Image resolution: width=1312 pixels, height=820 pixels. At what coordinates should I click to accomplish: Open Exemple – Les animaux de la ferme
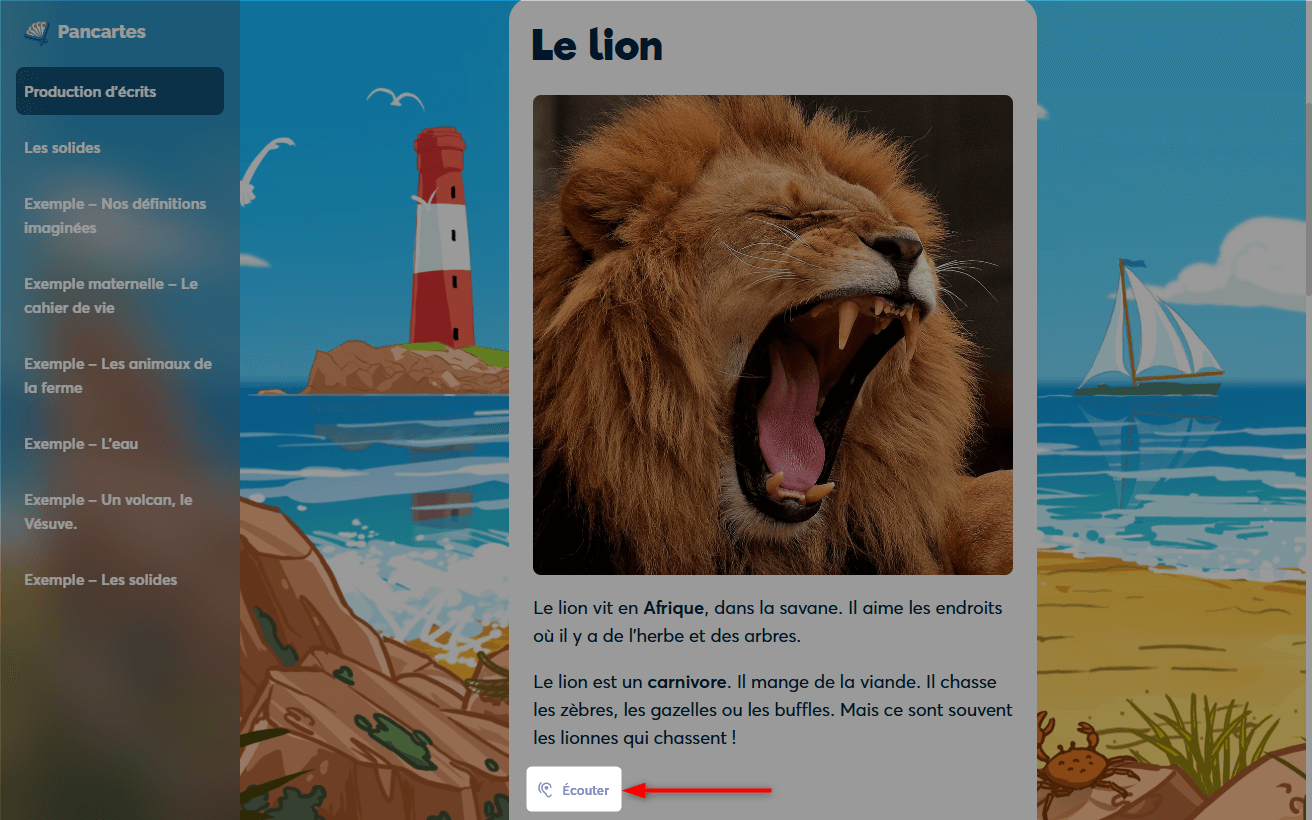(x=118, y=376)
